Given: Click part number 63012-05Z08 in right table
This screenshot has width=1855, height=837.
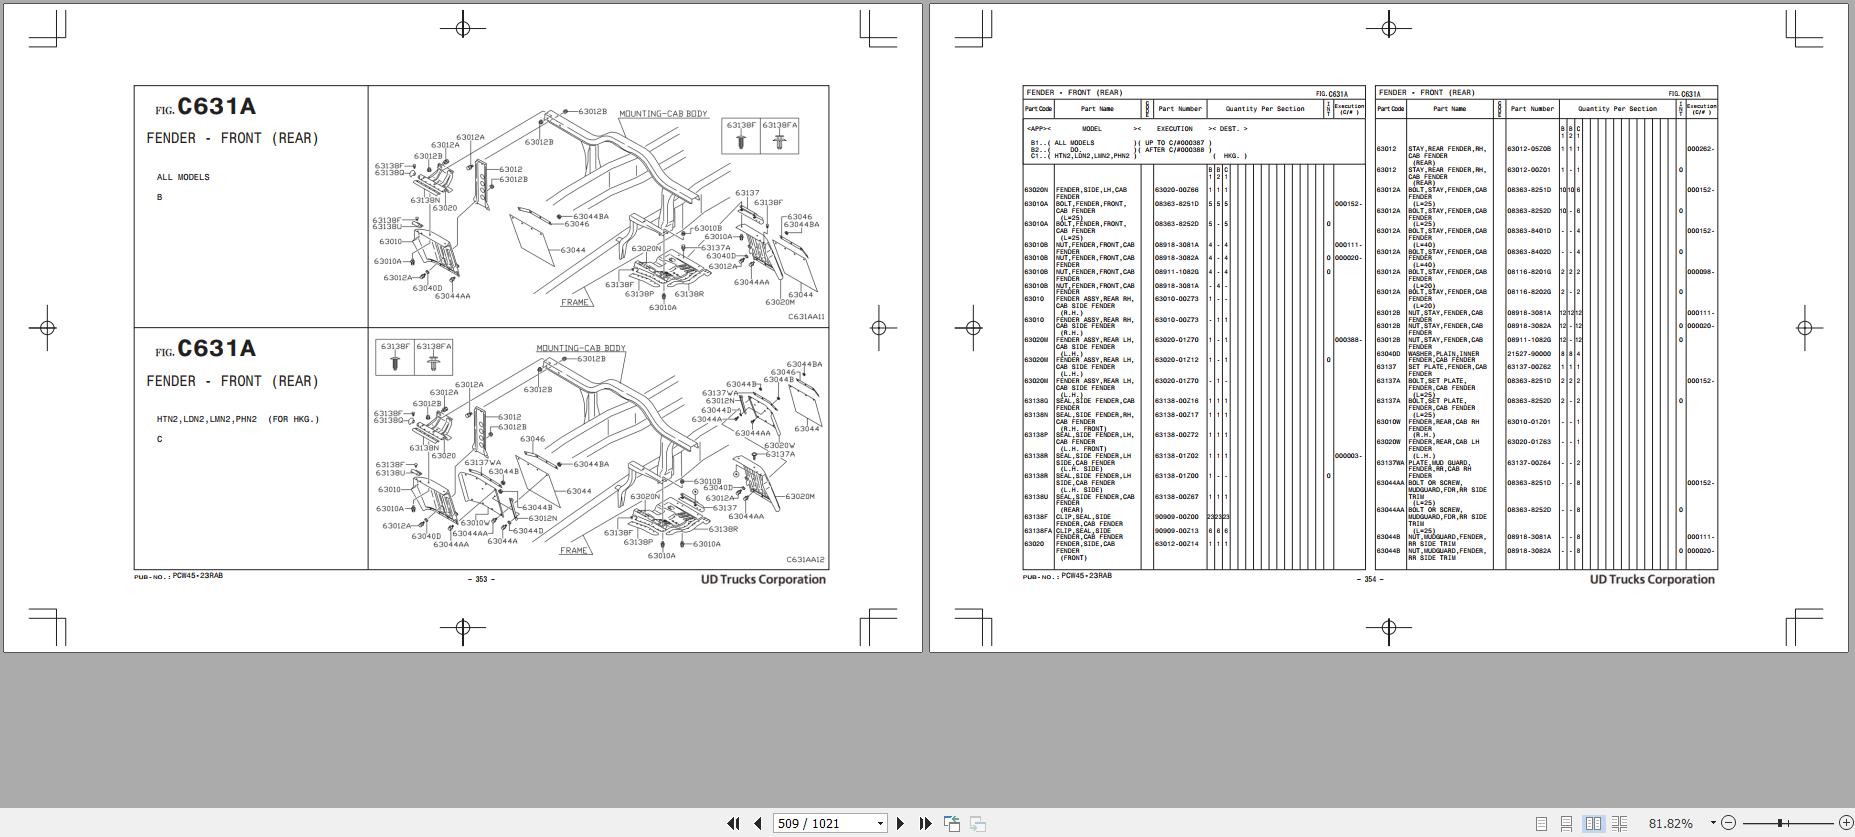Looking at the screenshot, I should pos(1529,149).
